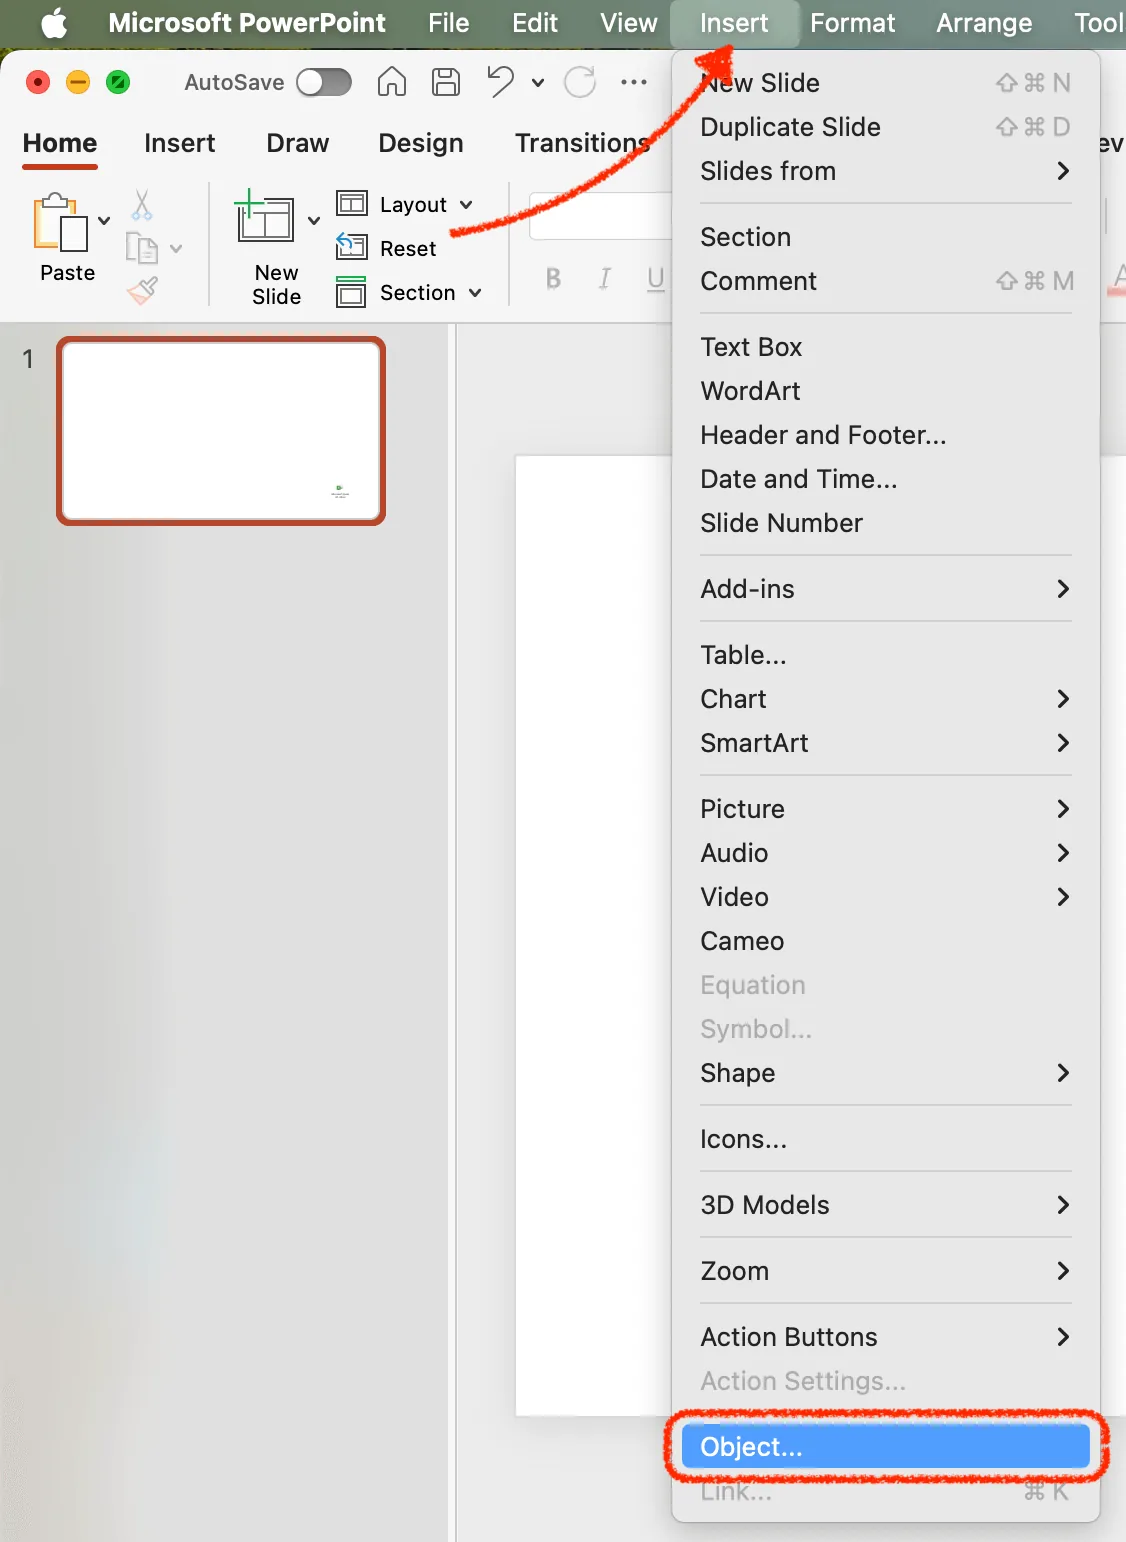Open the Edit menu in the menu bar
The image size is (1126, 1542).
point(535,23)
